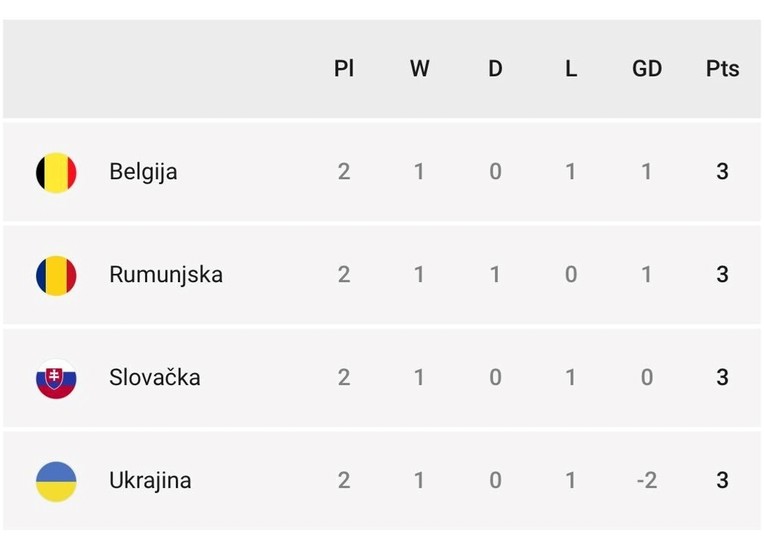Image resolution: width=764 pixels, height=556 pixels.
Task: Click Belgija's points value
Action: (722, 172)
